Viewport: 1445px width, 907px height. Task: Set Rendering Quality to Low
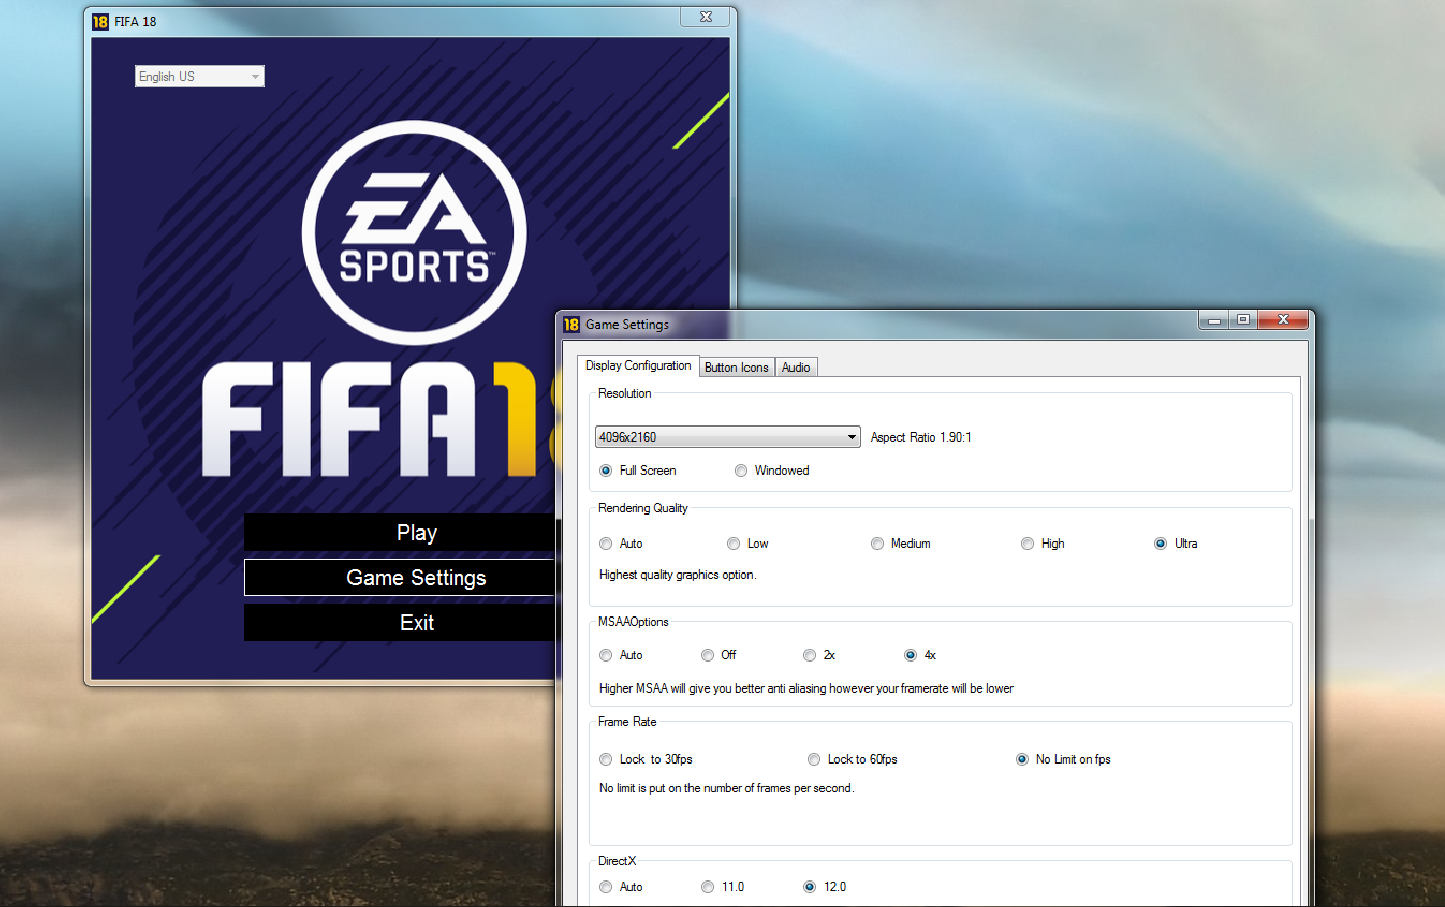click(x=733, y=544)
